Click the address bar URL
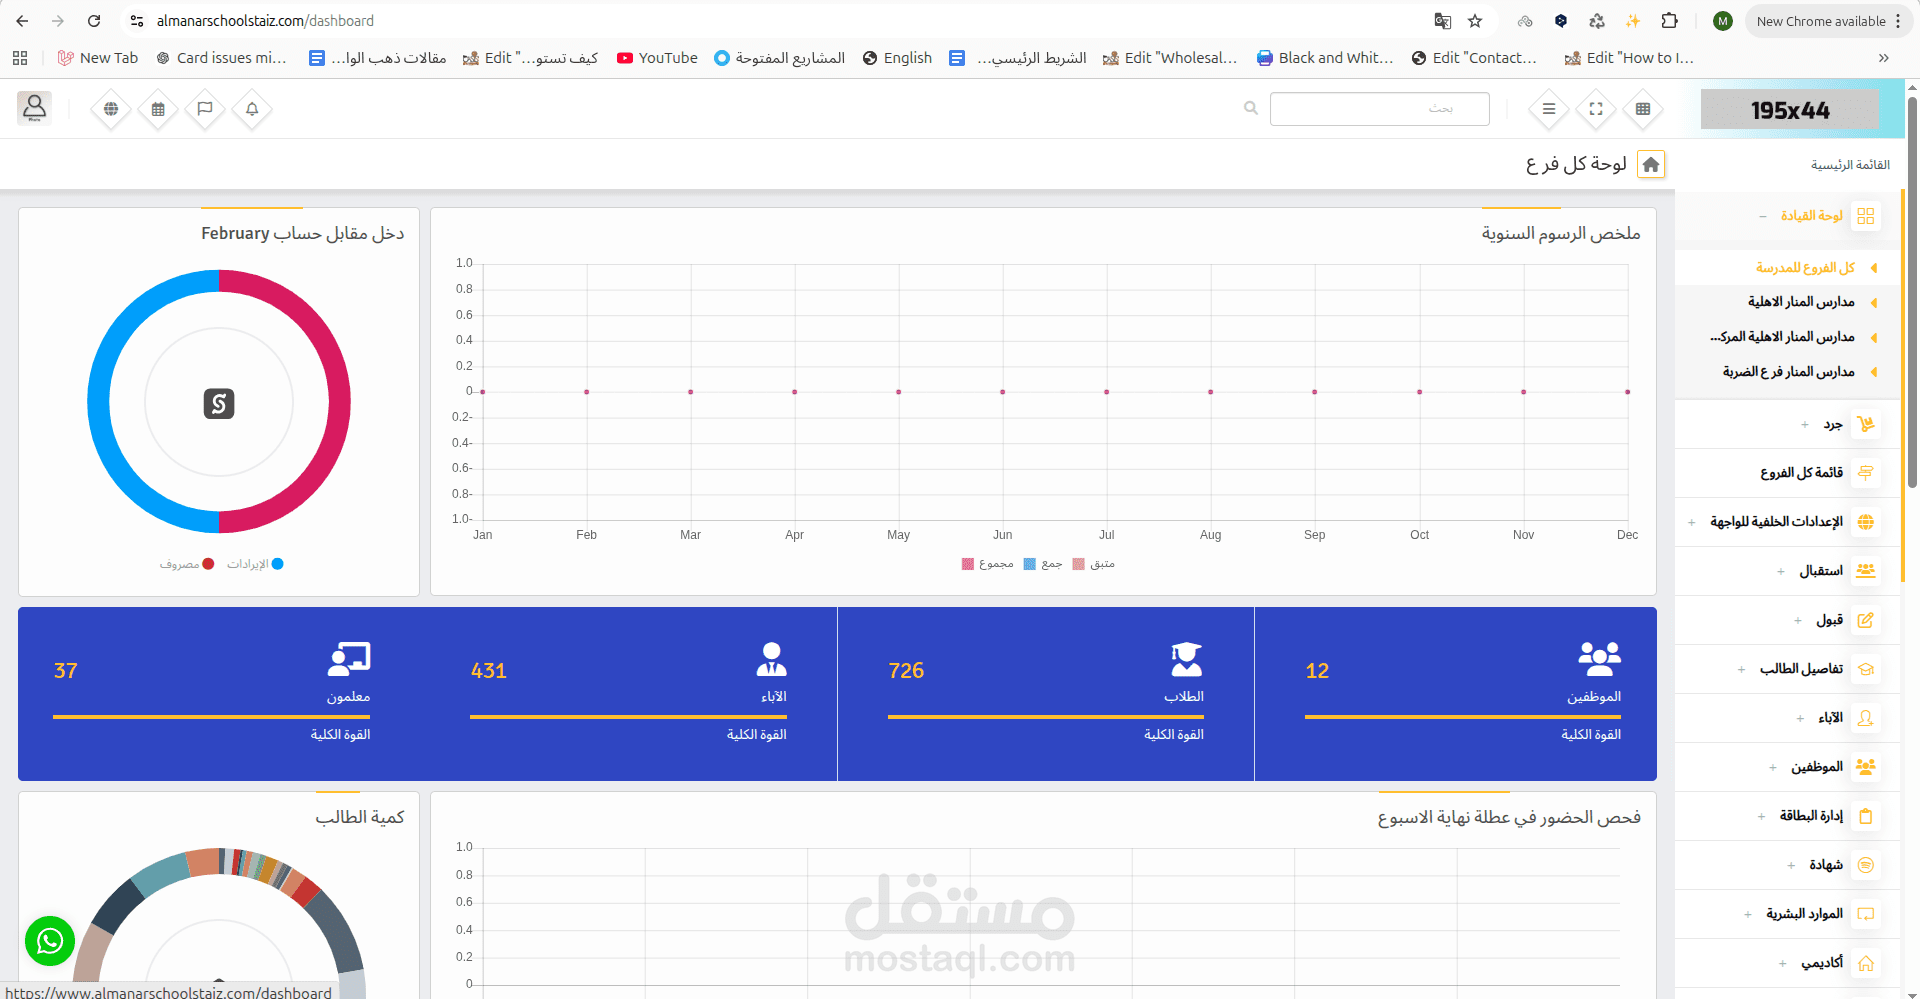Screen dimensions: 1920x999 click(265, 21)
